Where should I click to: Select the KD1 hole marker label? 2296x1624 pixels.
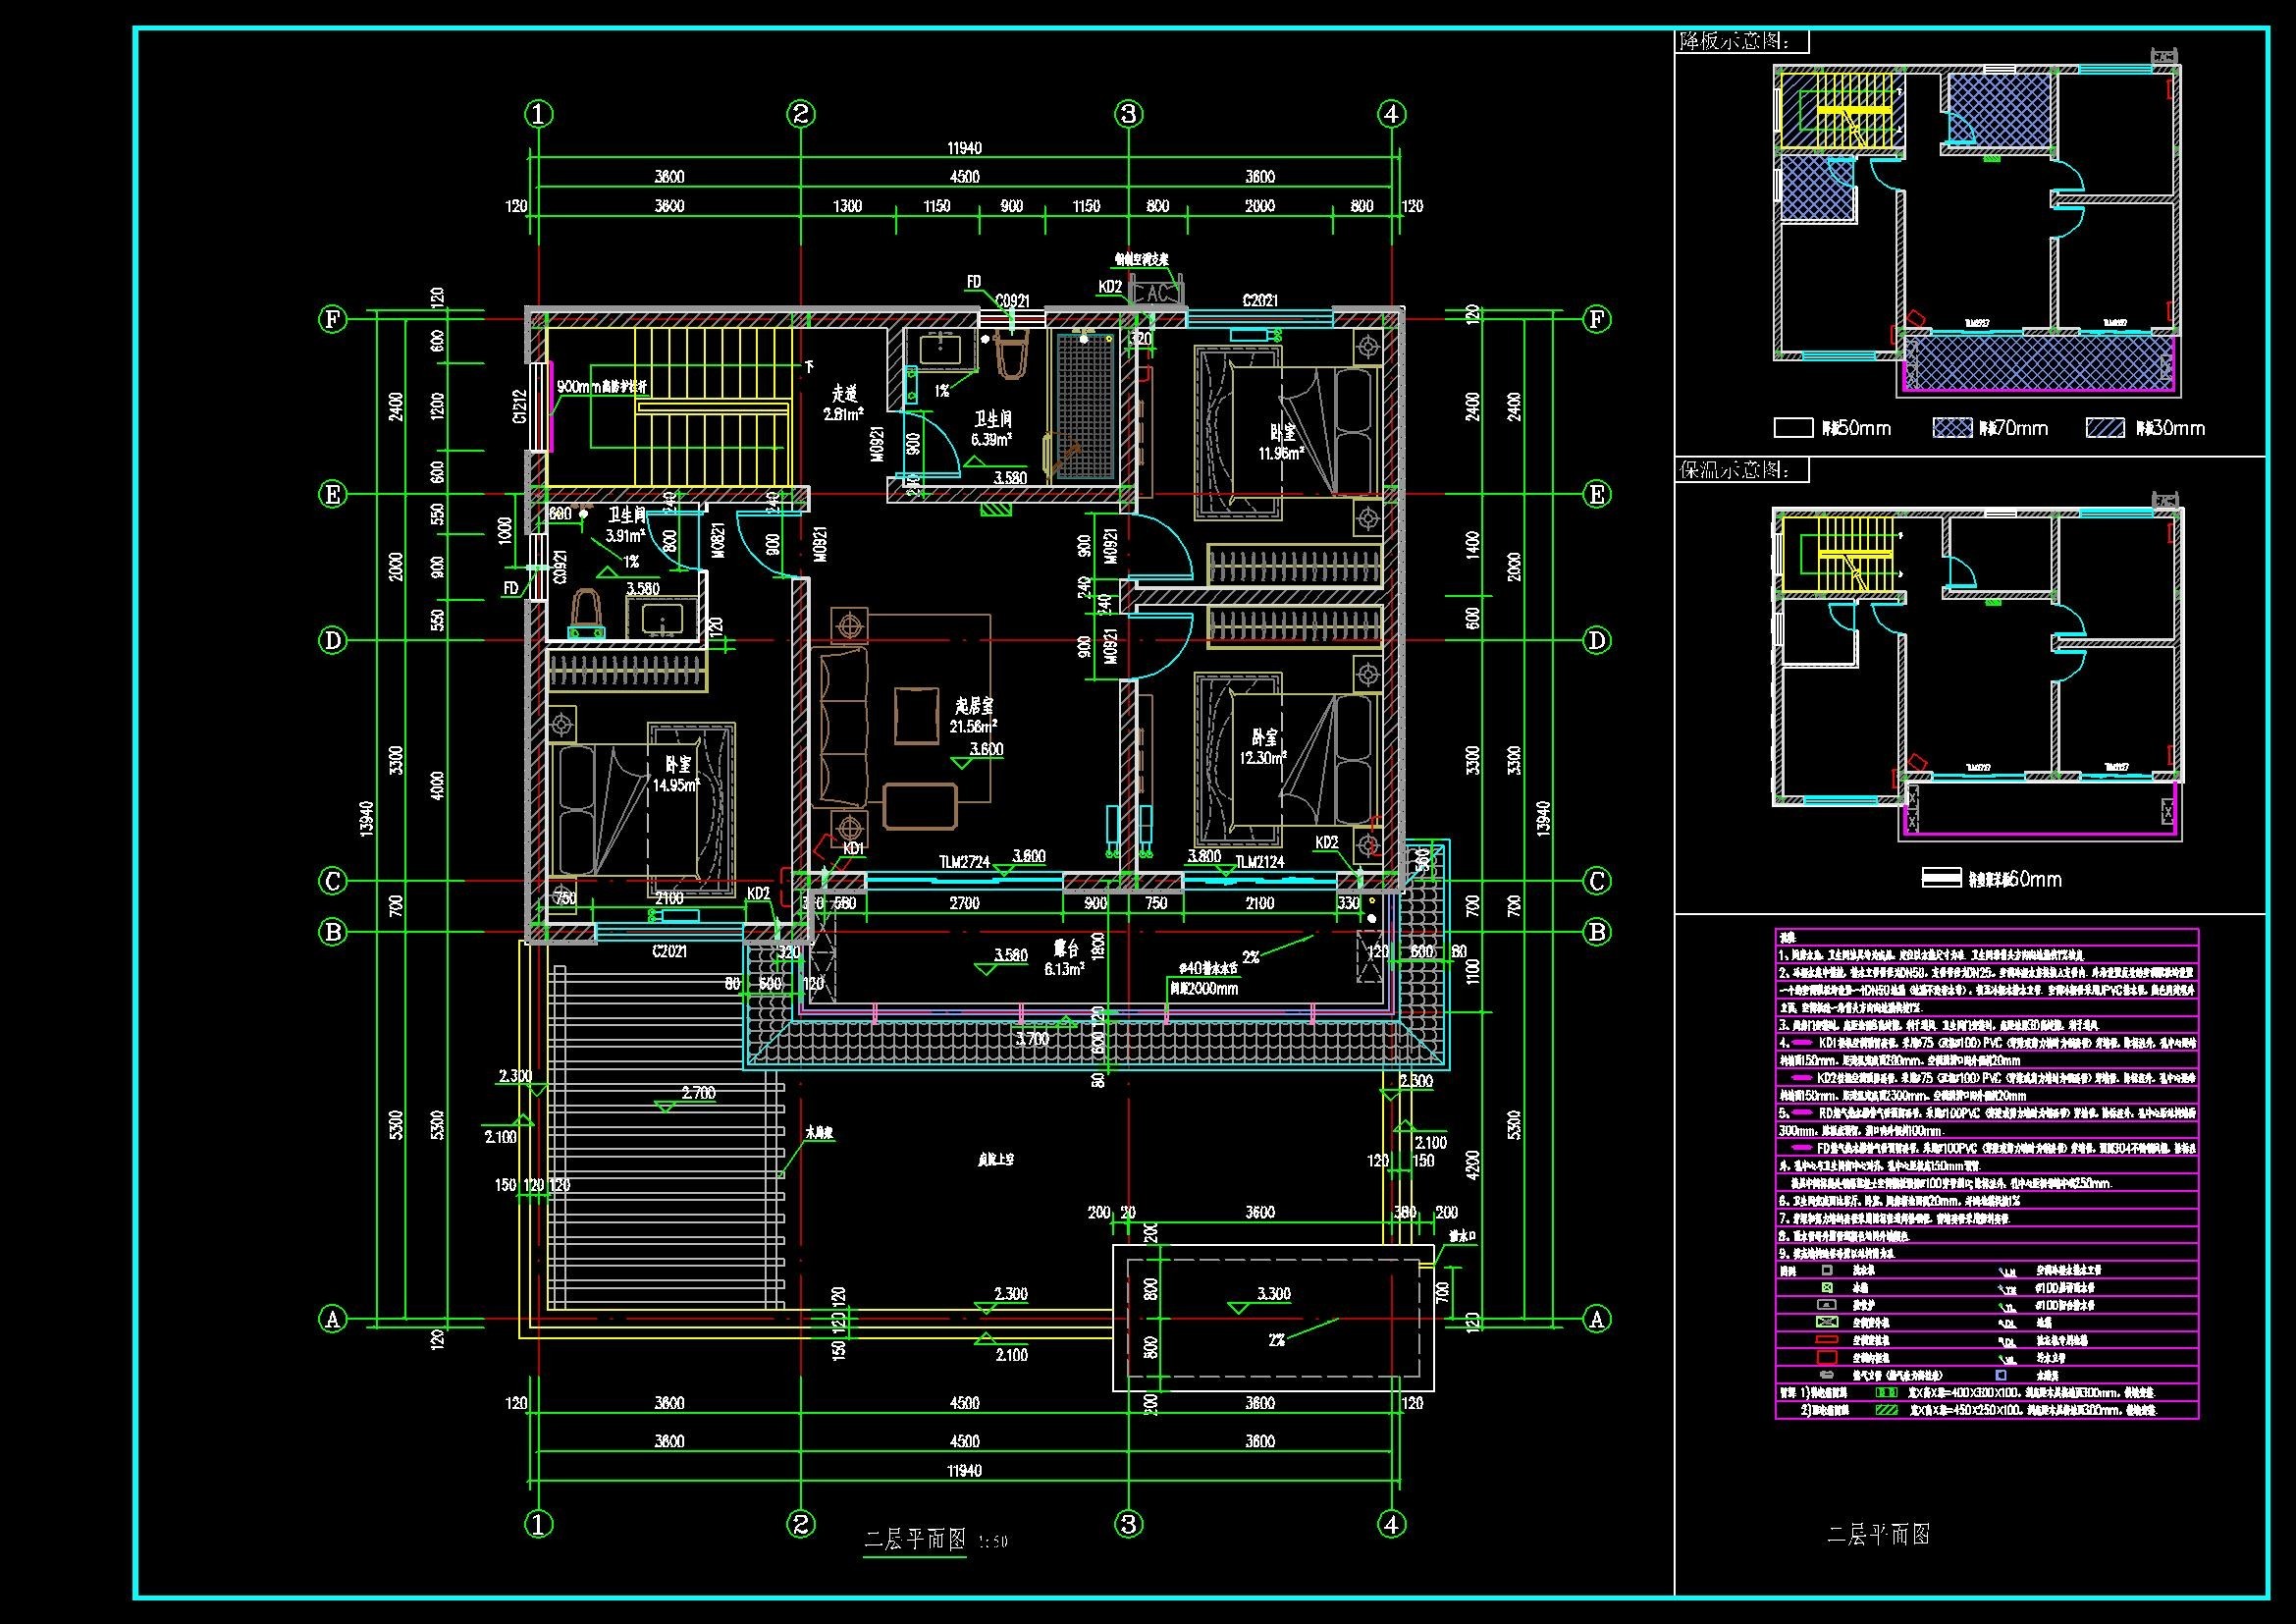pyautogui.click(x=853, y=849)
